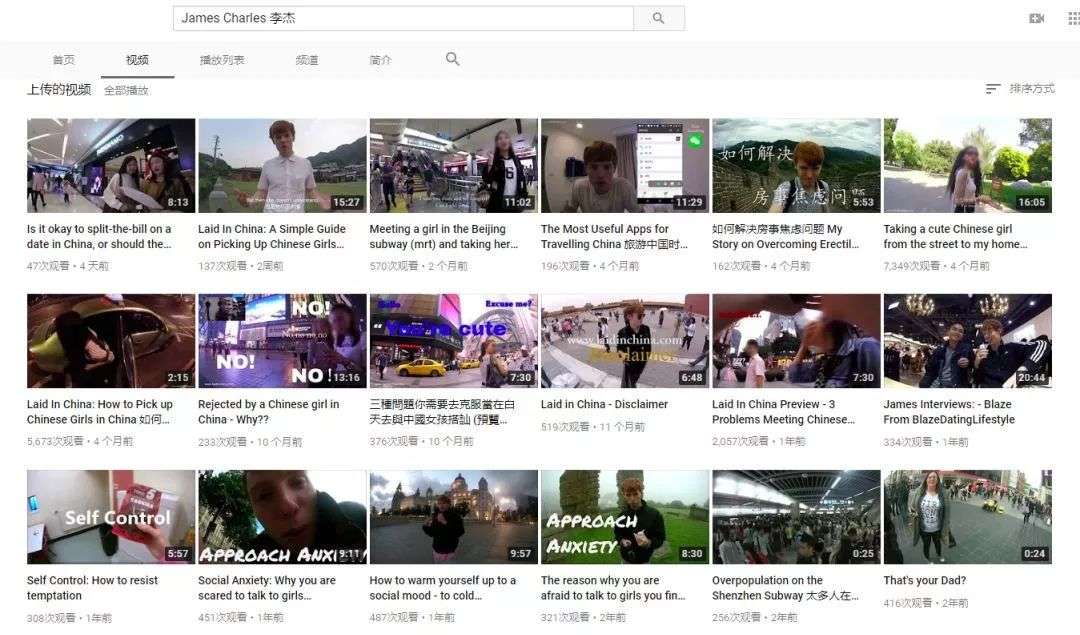The image size is (1080, 635).
Task: Switch to the 首页 tab
Action: tap(63, 60)
